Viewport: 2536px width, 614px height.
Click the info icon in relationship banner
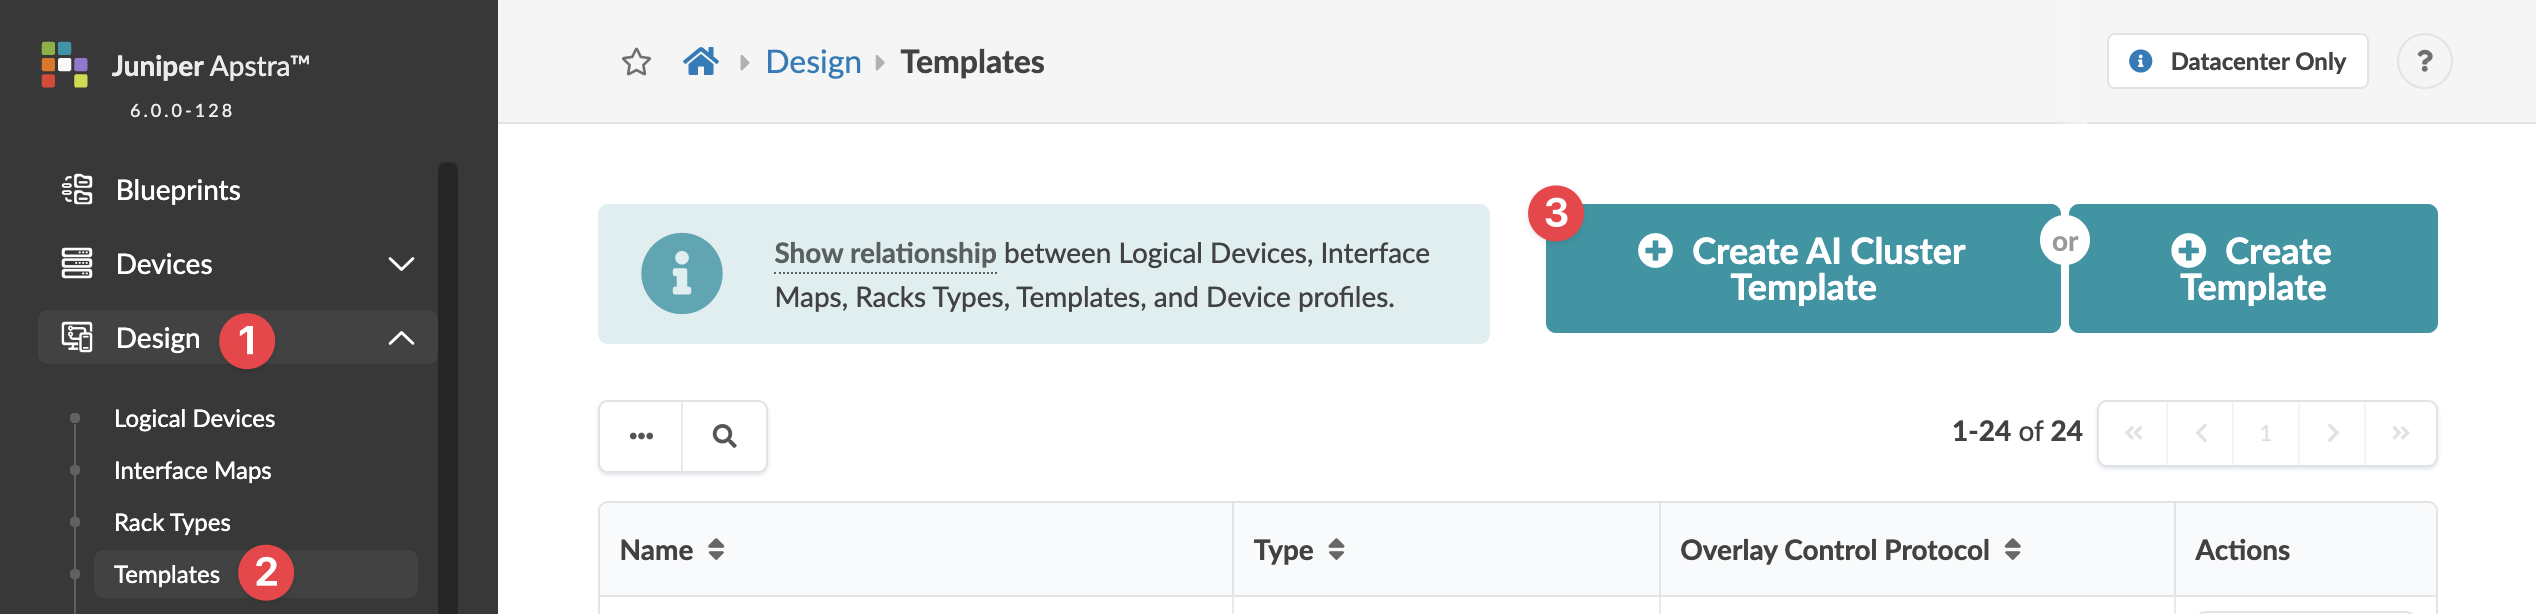point(681,273)
